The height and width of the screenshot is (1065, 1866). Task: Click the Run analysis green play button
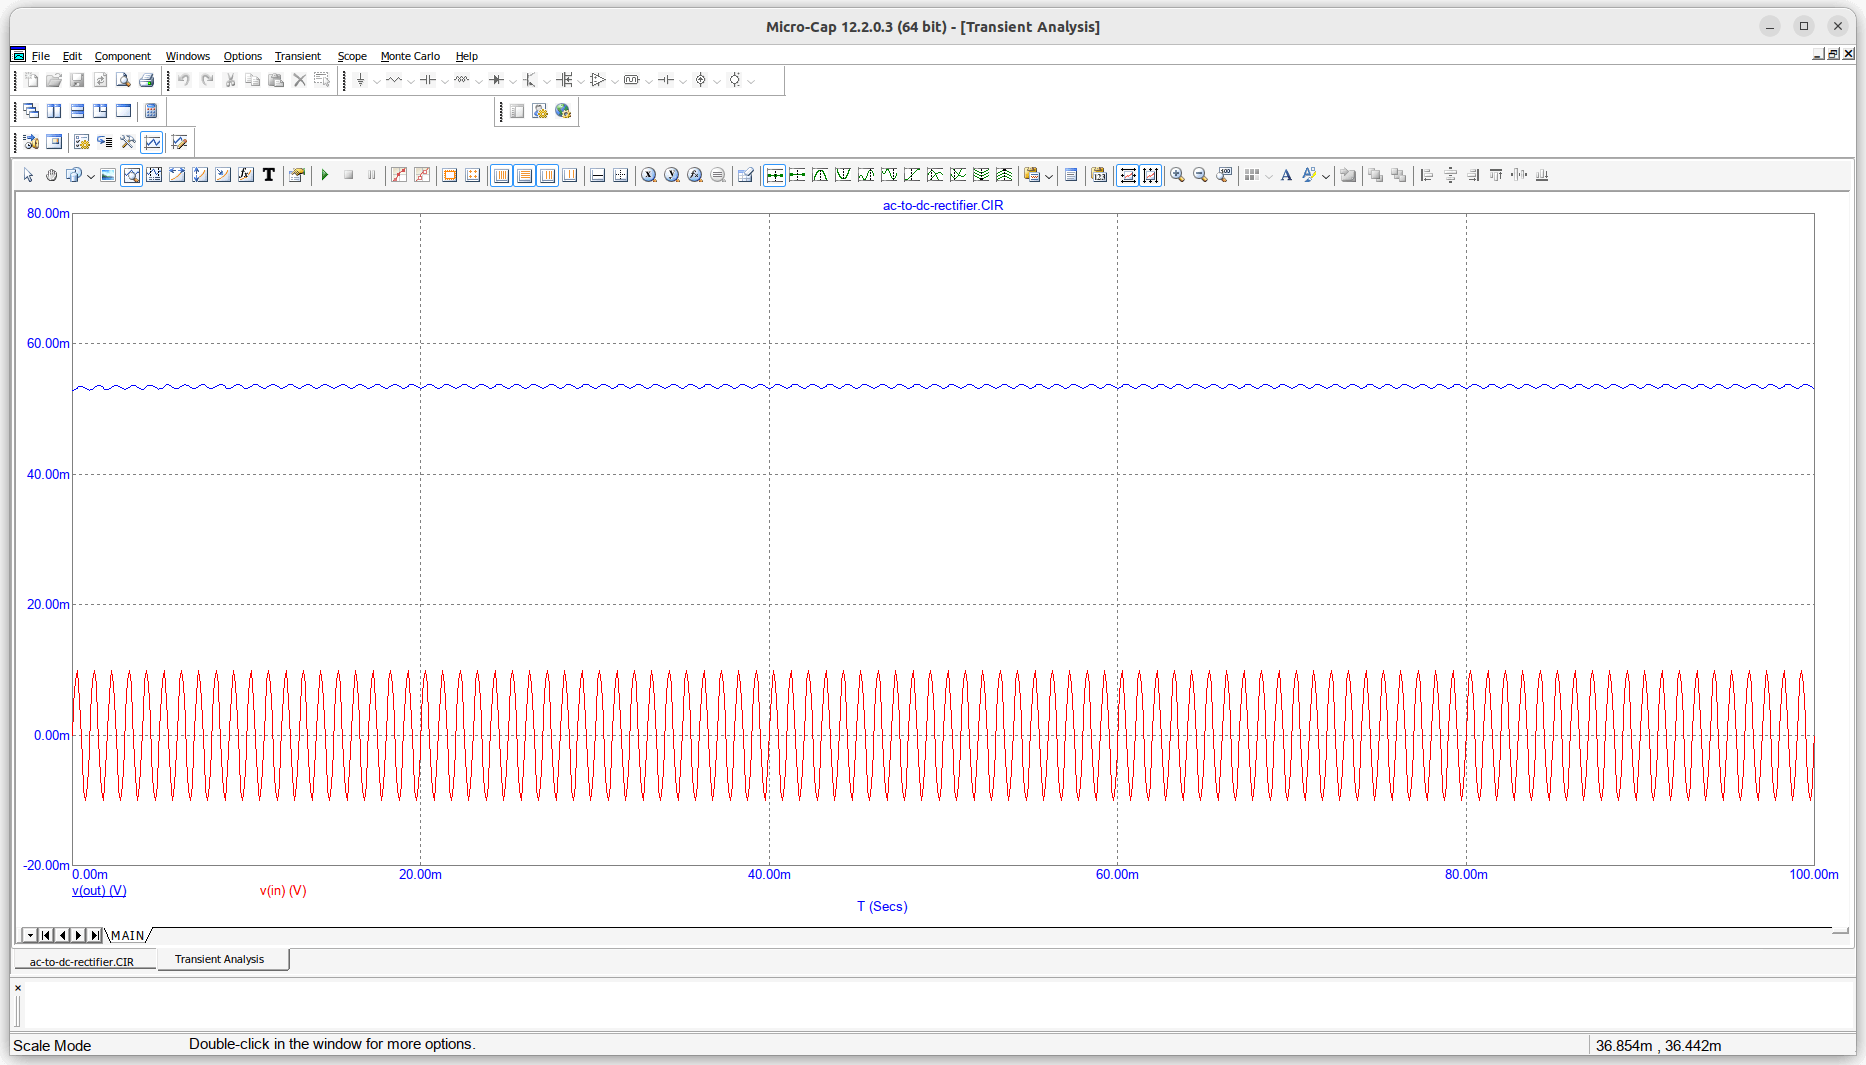[x=325, y=175]
